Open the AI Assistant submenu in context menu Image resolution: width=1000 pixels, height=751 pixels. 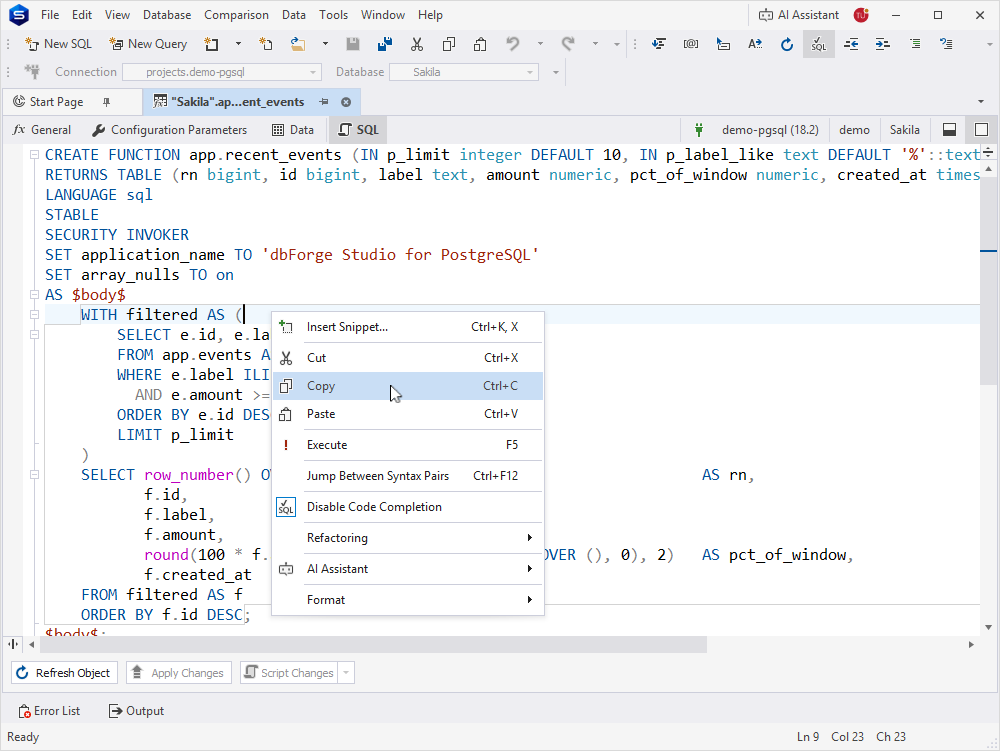tap(408, 569)
